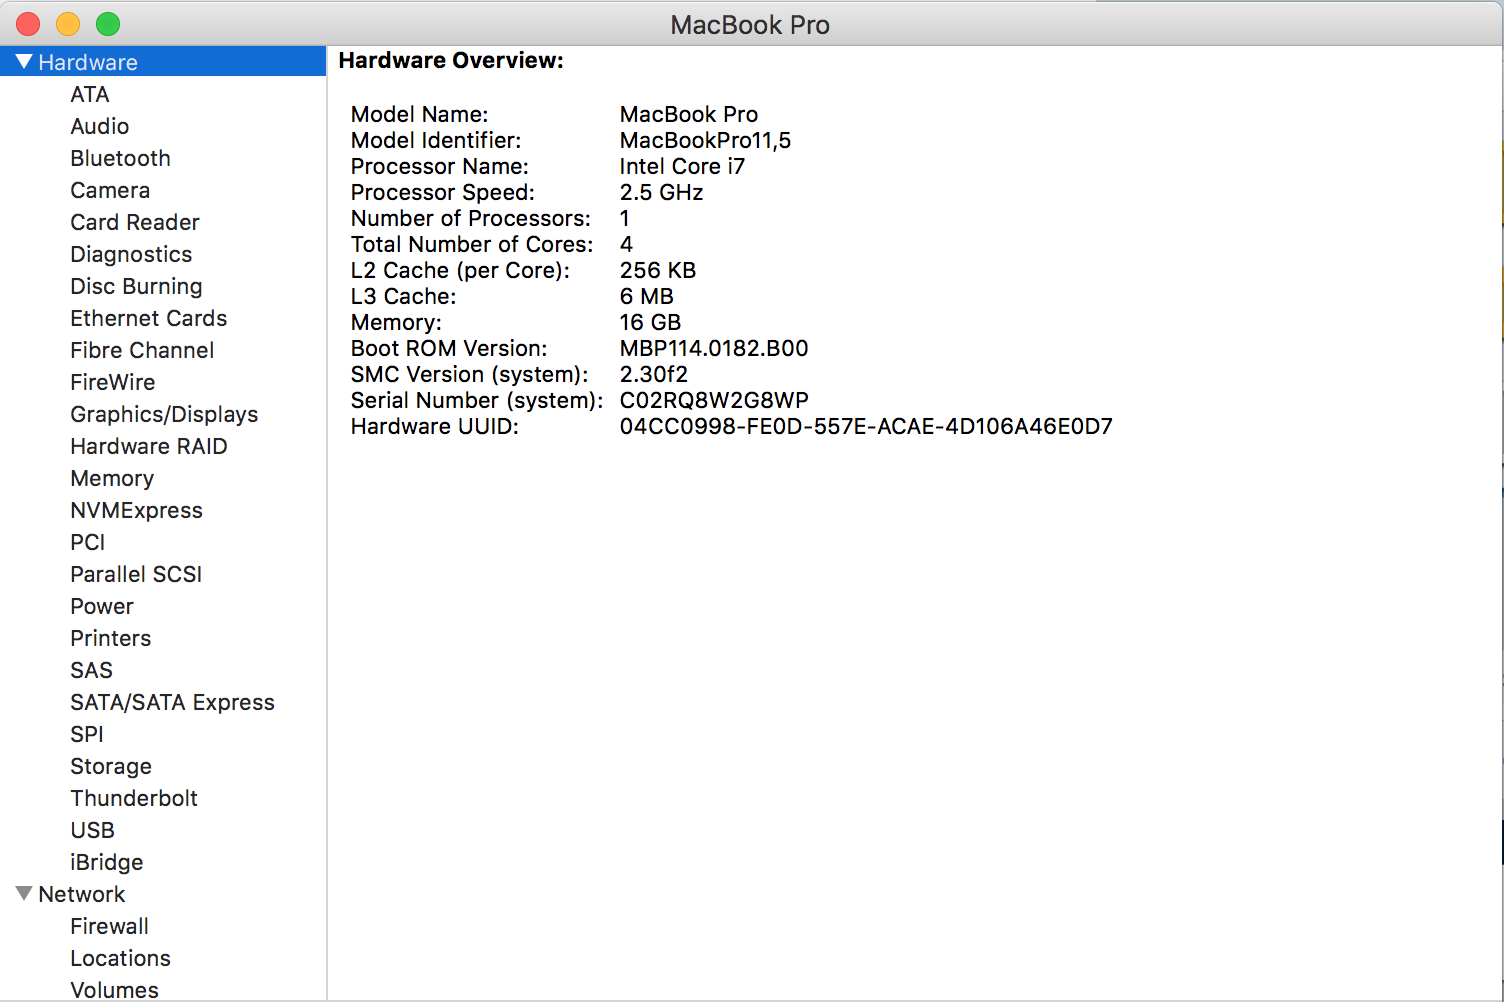Click the Hardware UUID value
The height and width of the screenshot is (1002, 1504).
pyautogui.click(x=866, y=426)
